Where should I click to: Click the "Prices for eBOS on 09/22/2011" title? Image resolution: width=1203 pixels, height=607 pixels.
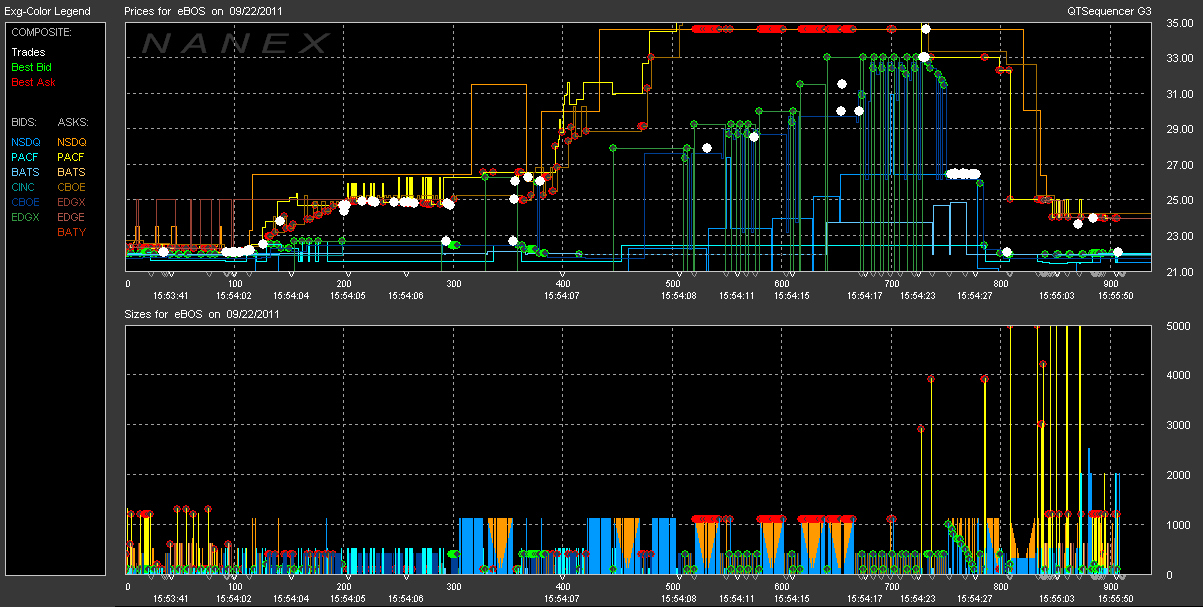[202, 11]
